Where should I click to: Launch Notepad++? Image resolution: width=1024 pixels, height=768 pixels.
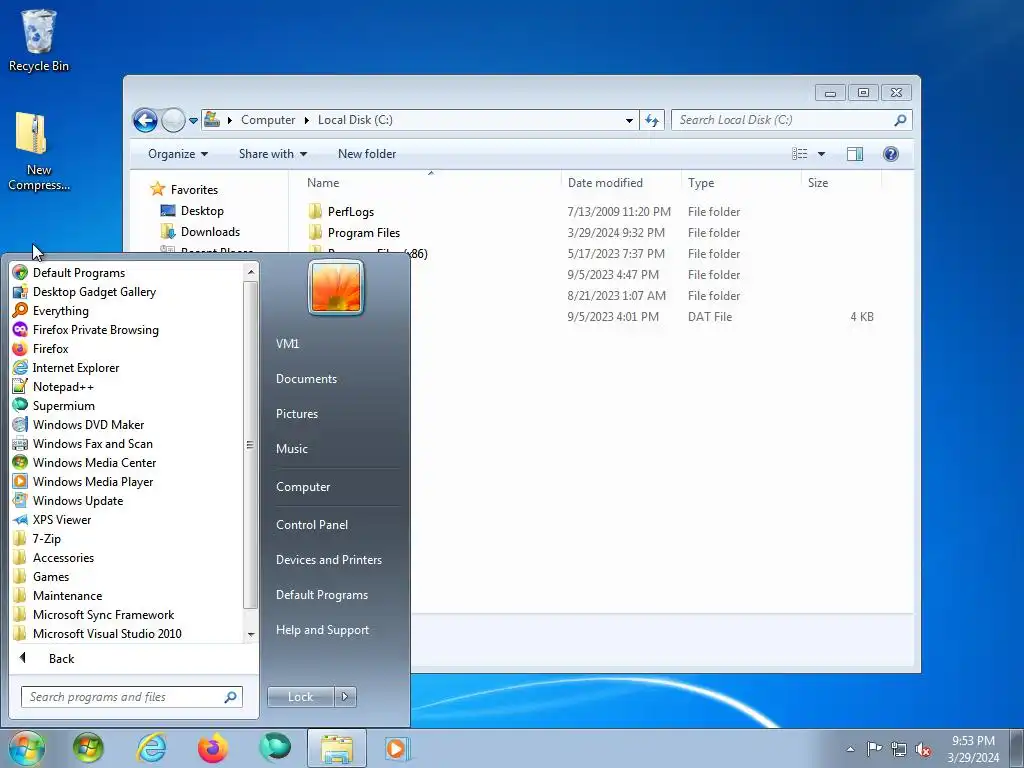(63, 386)
